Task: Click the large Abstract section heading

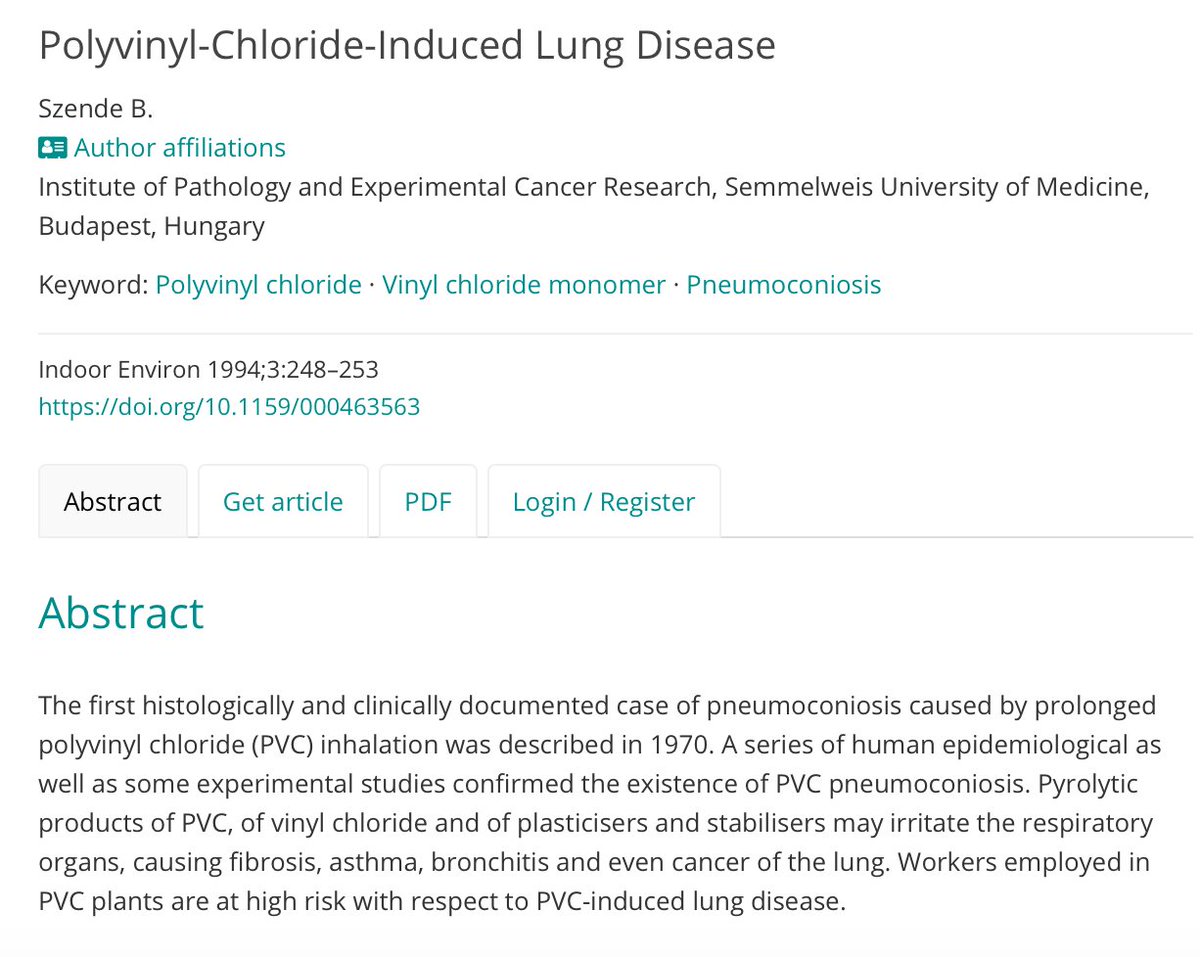Action: tap(121, 613)
